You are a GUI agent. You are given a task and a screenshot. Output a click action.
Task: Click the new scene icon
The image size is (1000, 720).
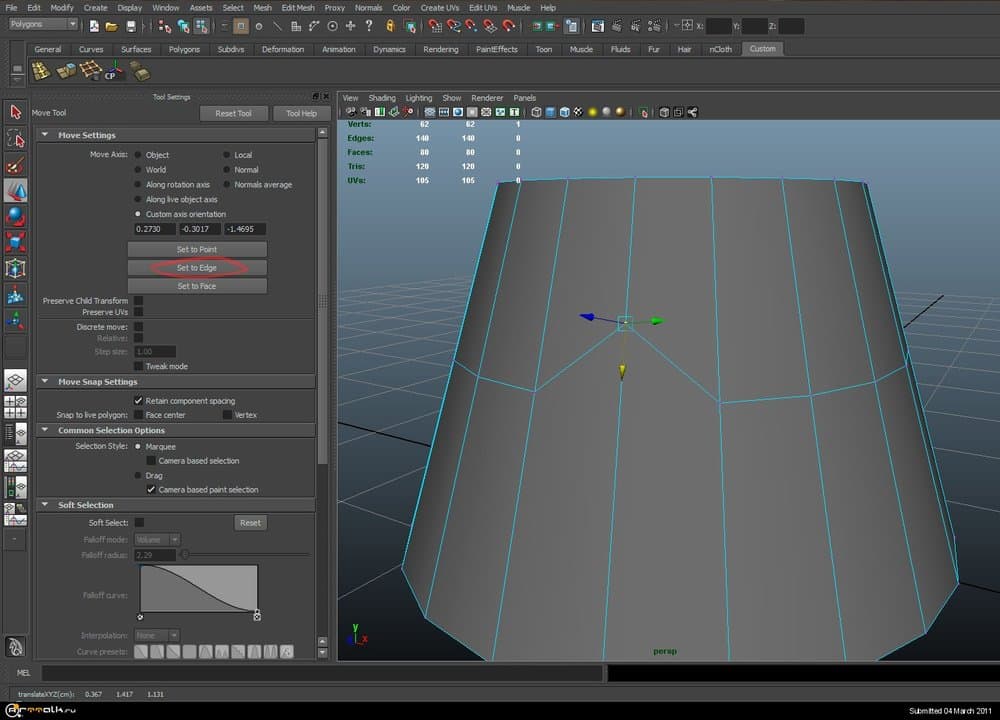coord(94,26)
